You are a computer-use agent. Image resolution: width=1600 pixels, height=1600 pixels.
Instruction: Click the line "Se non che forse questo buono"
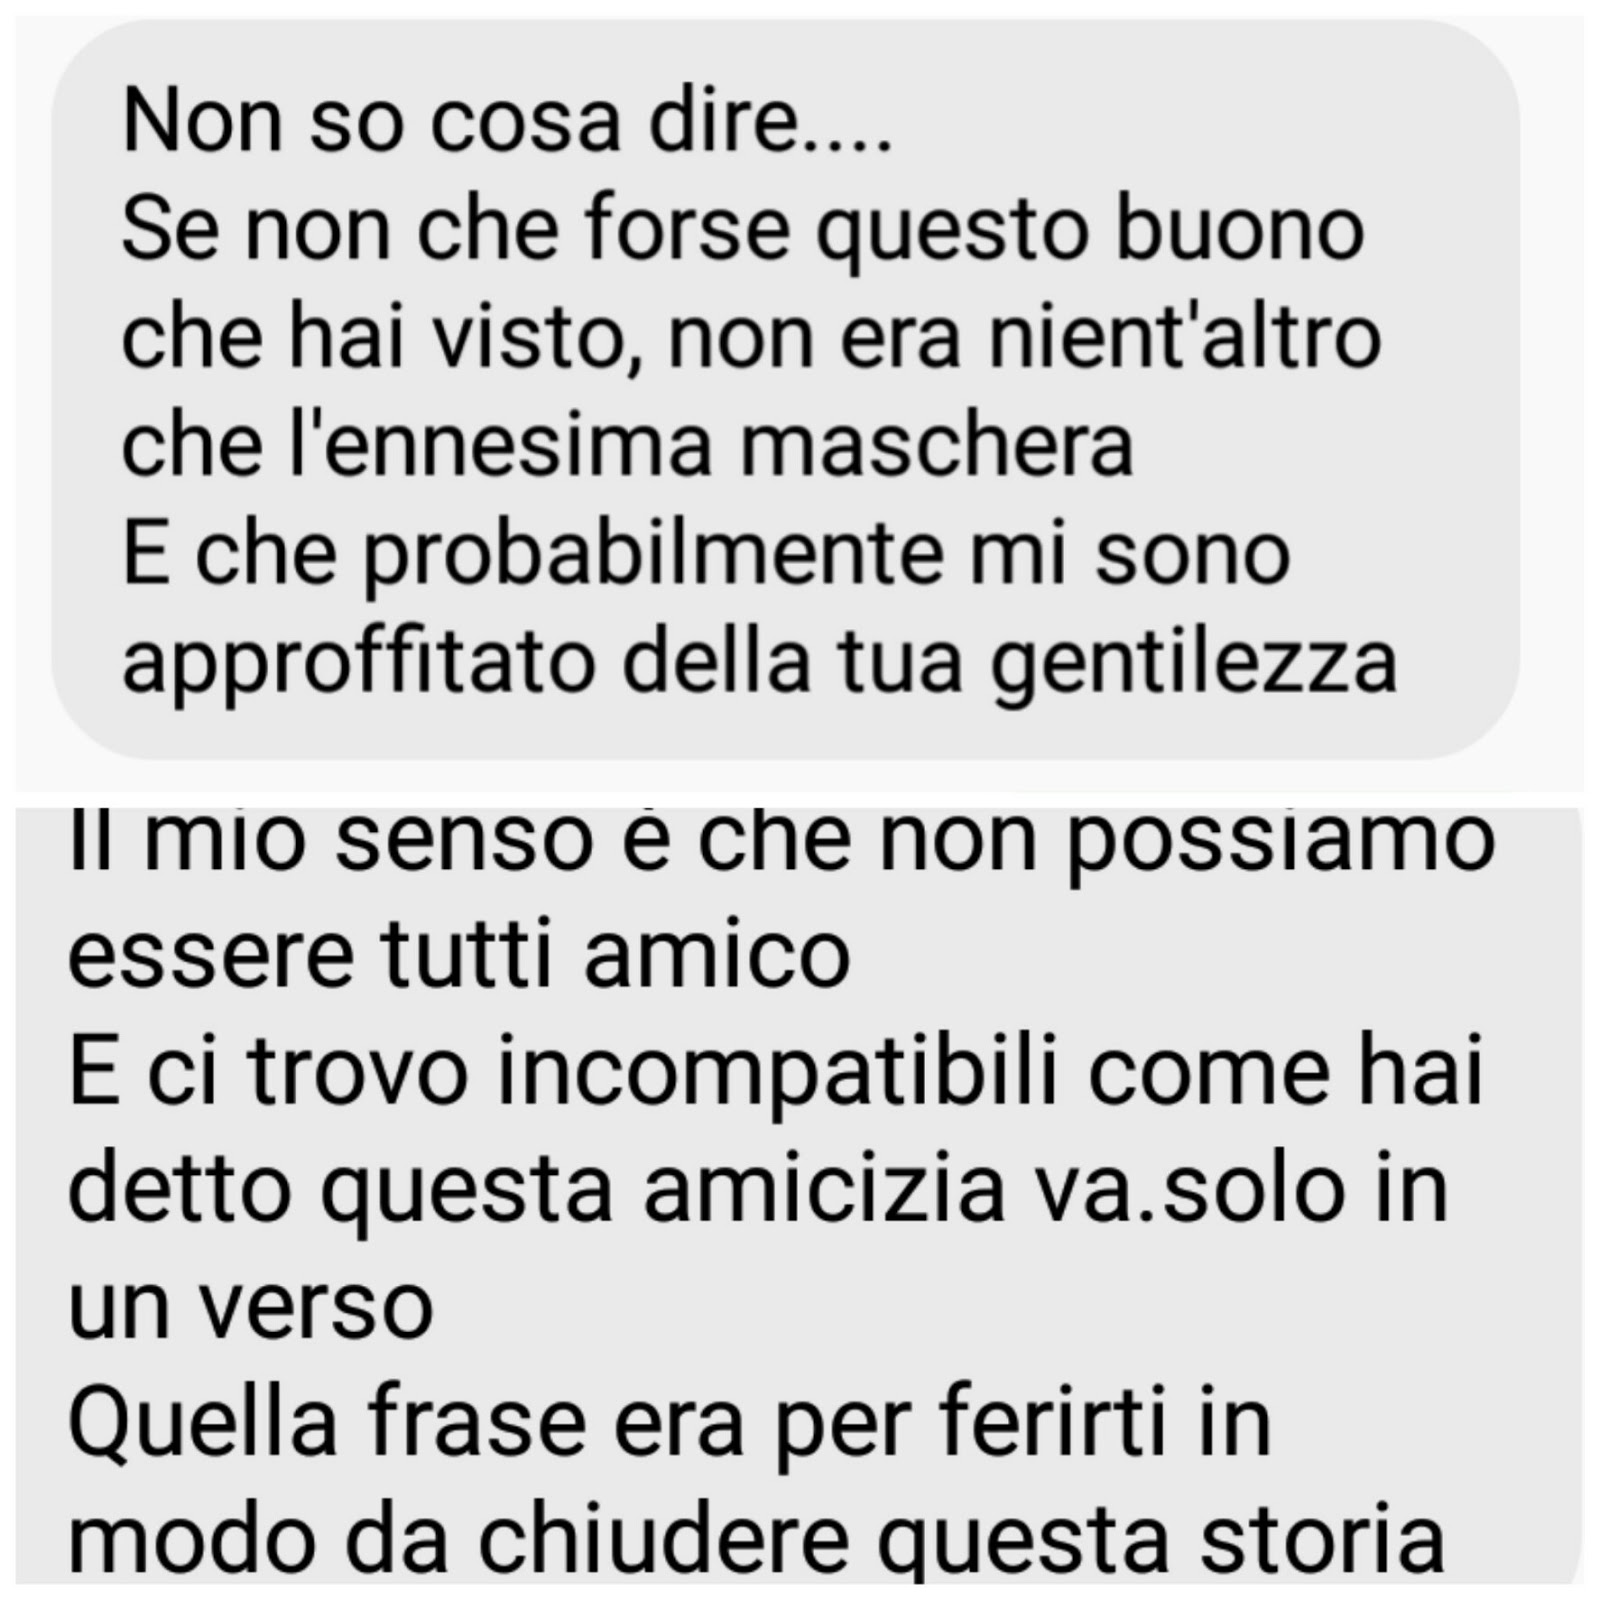click(743, 232)
